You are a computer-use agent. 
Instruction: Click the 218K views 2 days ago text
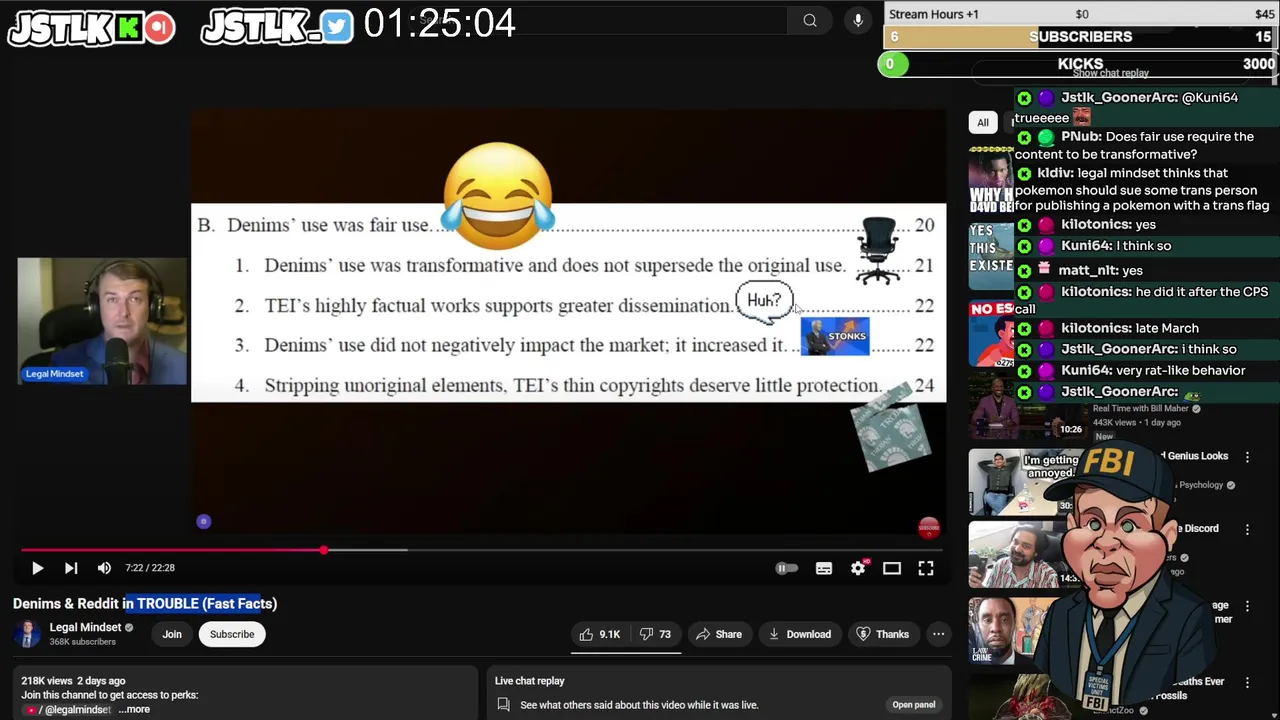point(73,681)
